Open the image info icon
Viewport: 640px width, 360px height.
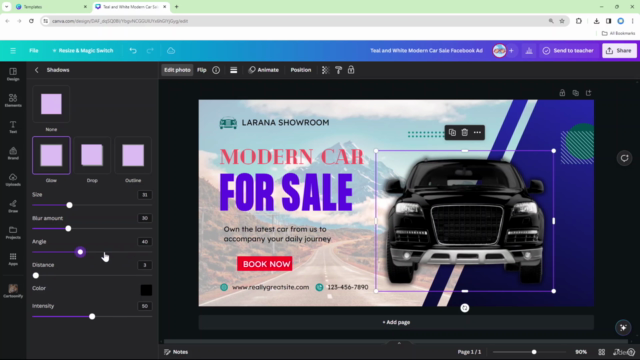pyautogui.click(x=216, y=70)
